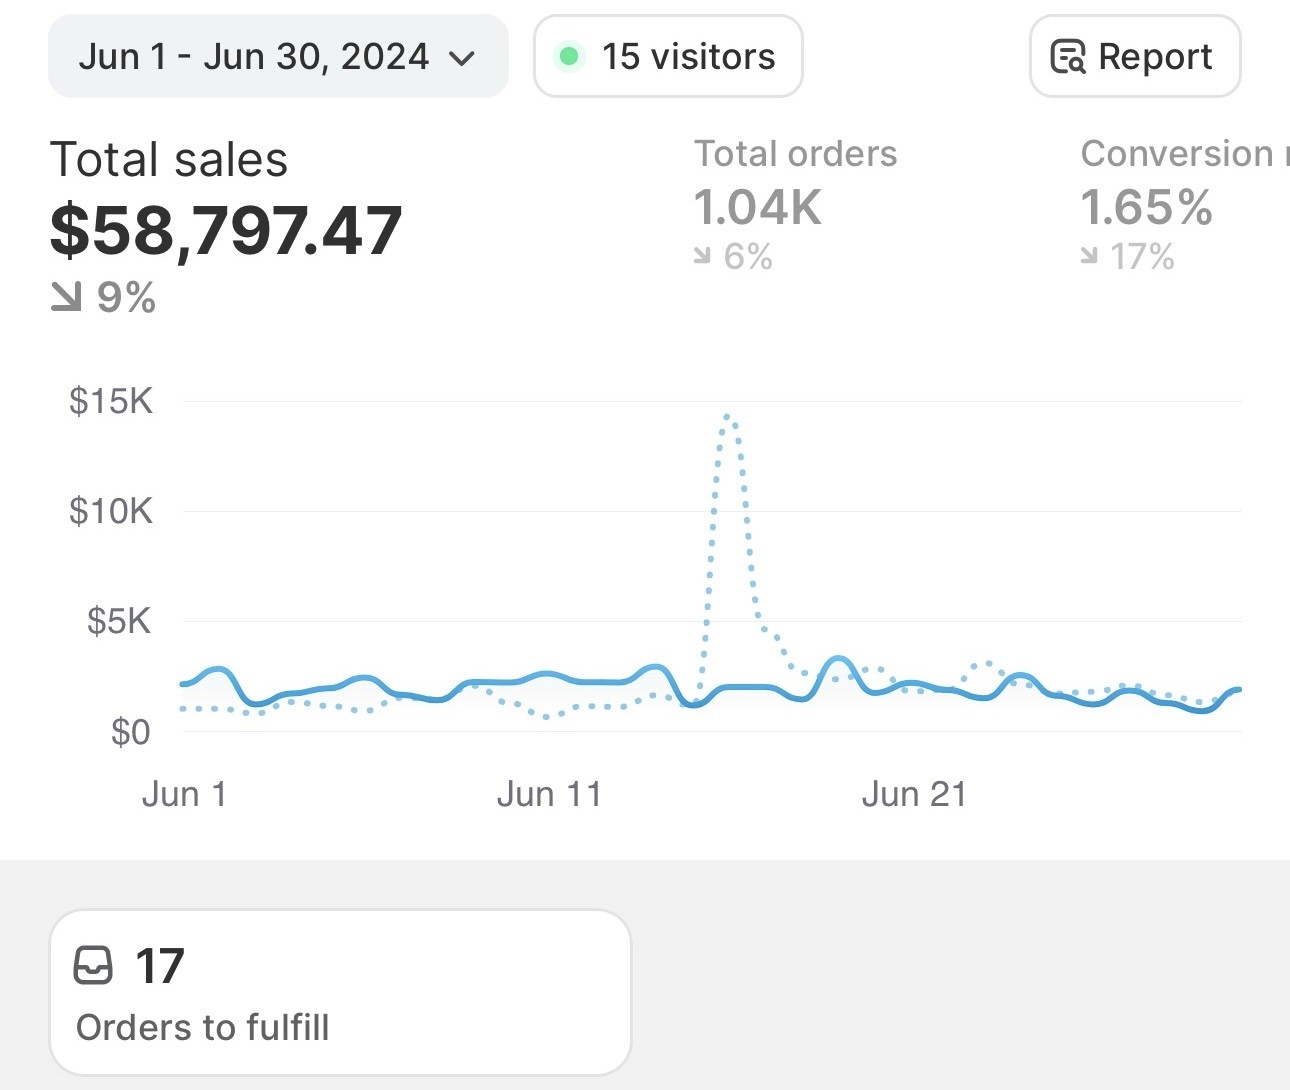
Task: Click the down arrow beside 9%
Action: point(66,296)
